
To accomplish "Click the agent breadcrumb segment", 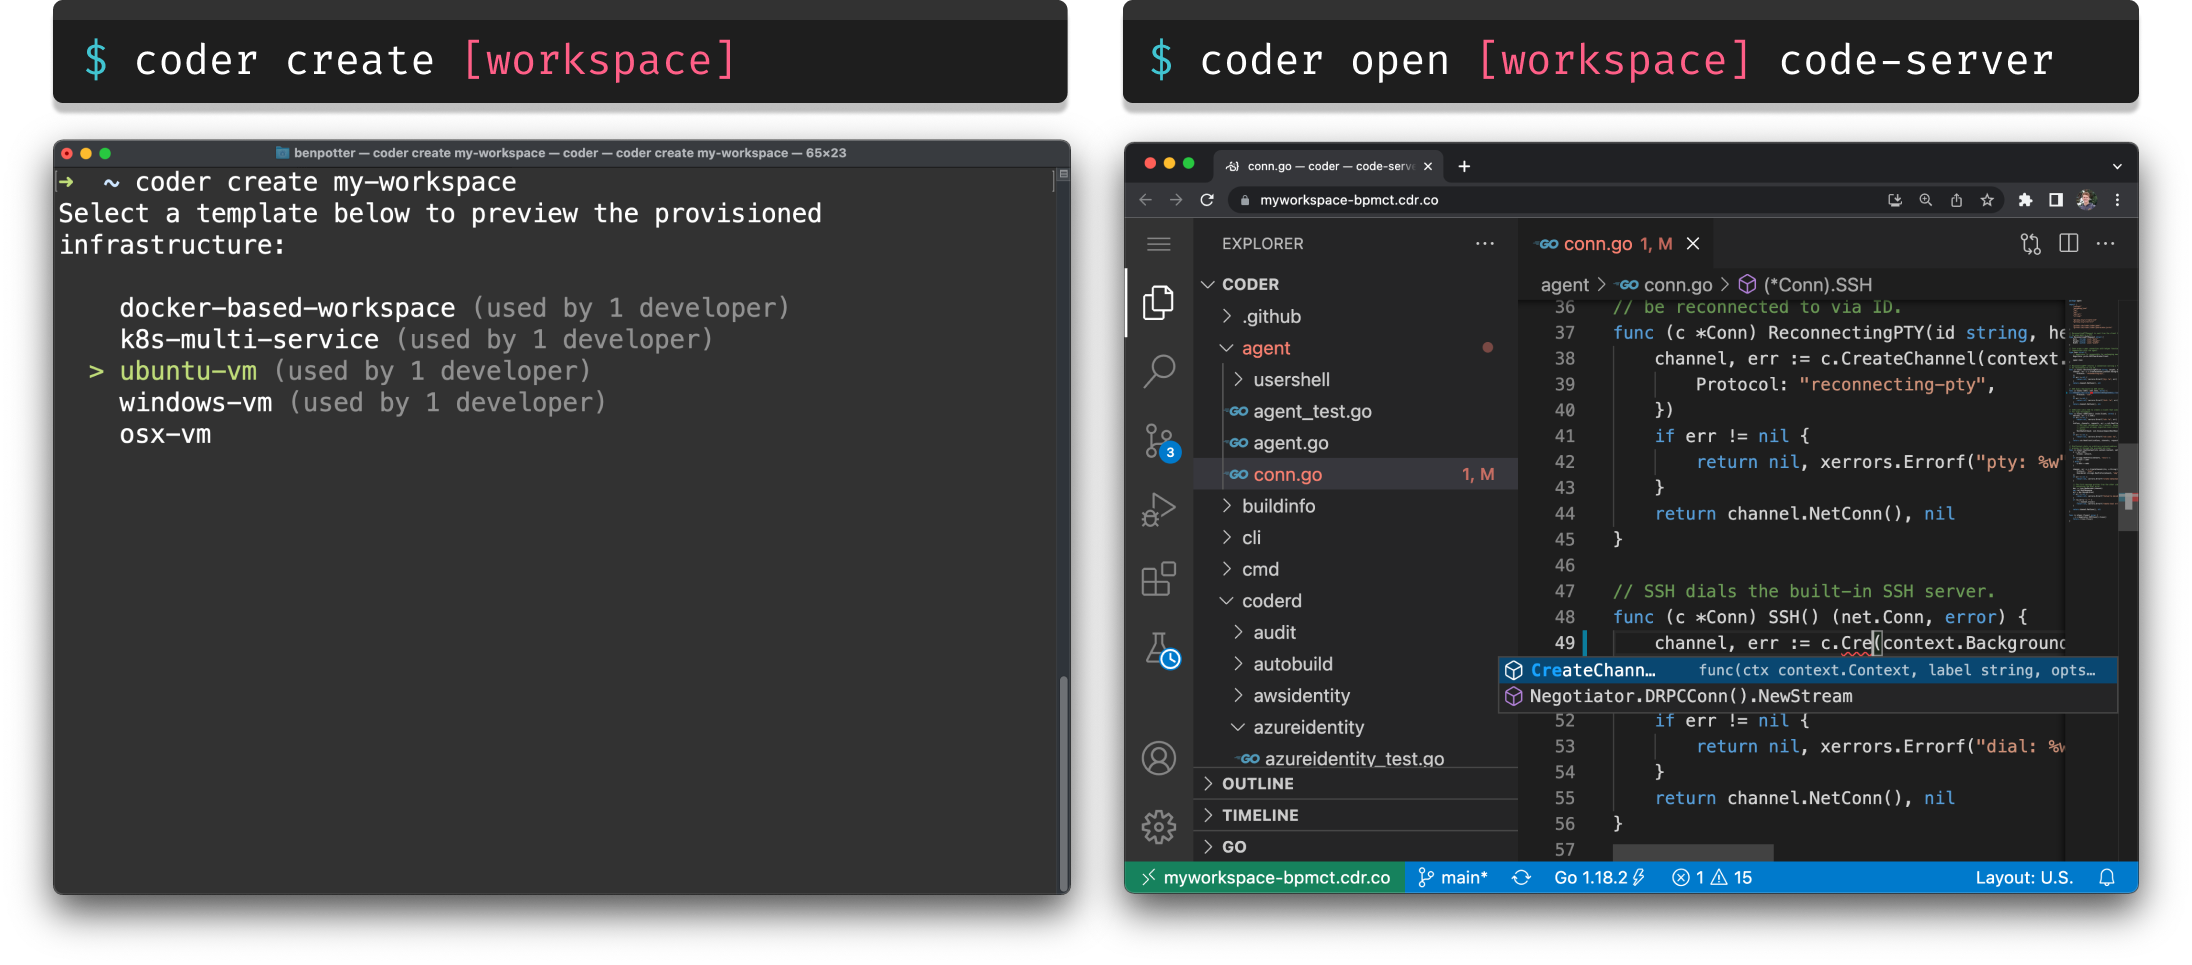I will (x=1564, y=285).
